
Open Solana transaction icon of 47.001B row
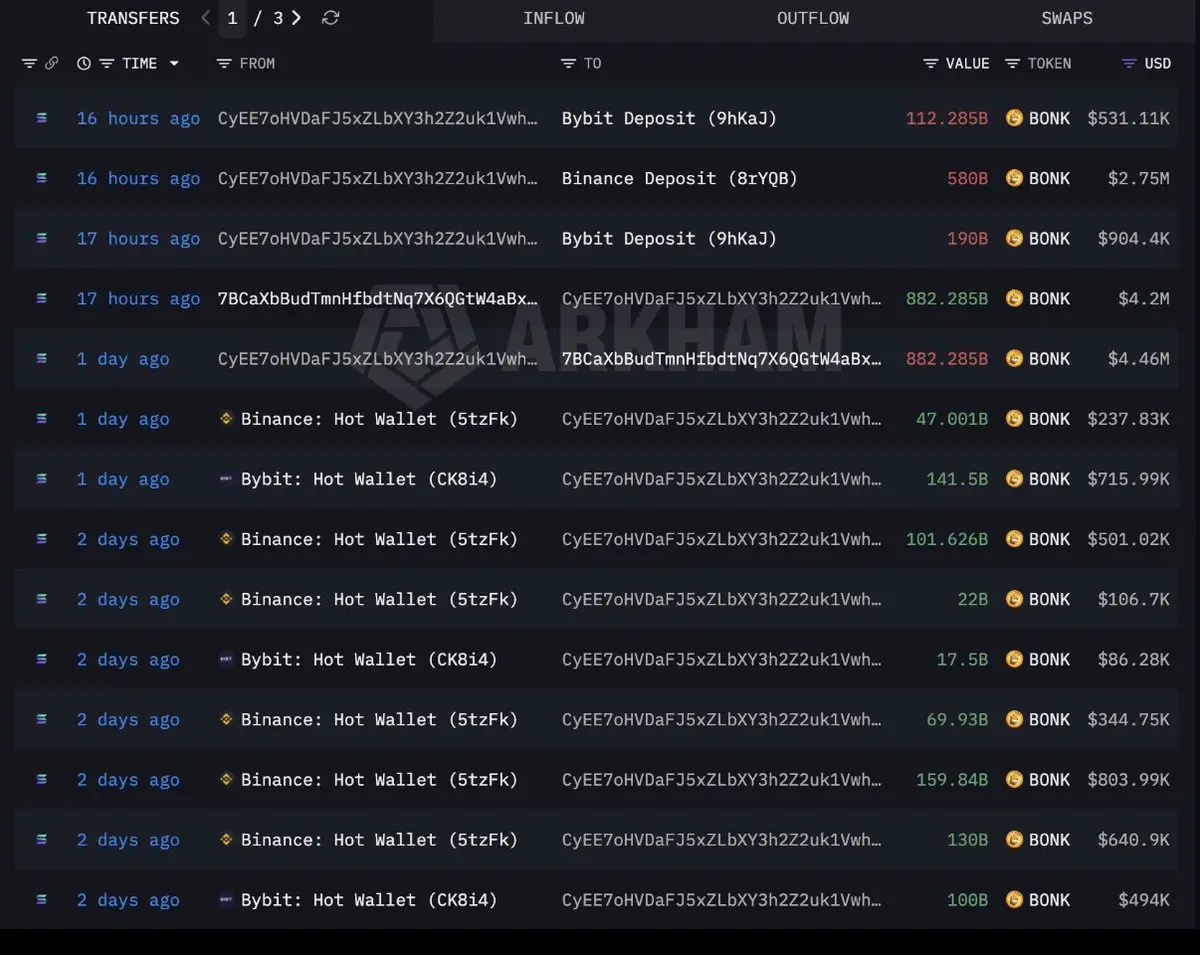click(x=41, y=419)
